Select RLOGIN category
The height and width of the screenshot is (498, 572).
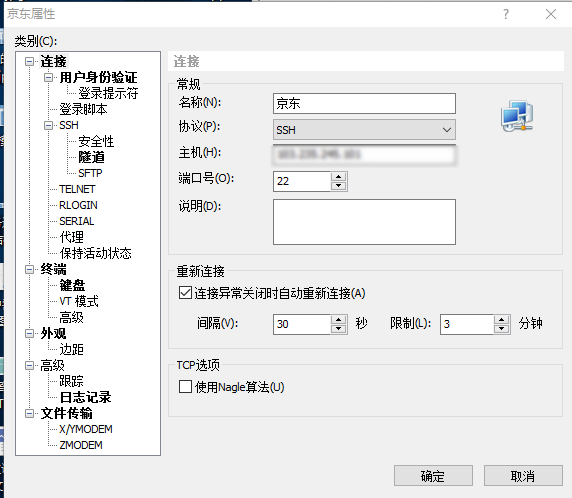coord(78,205)
